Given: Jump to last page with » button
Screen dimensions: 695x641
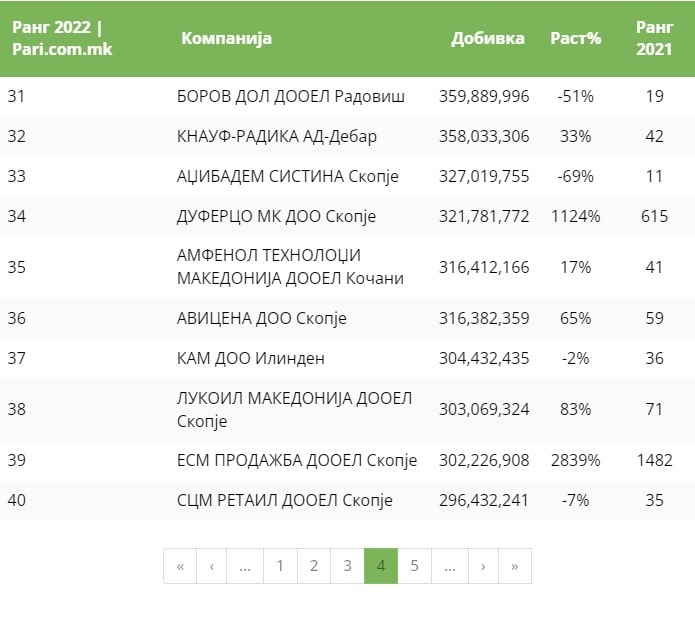Looking at the screenshot, I should [x=515, y=566].
